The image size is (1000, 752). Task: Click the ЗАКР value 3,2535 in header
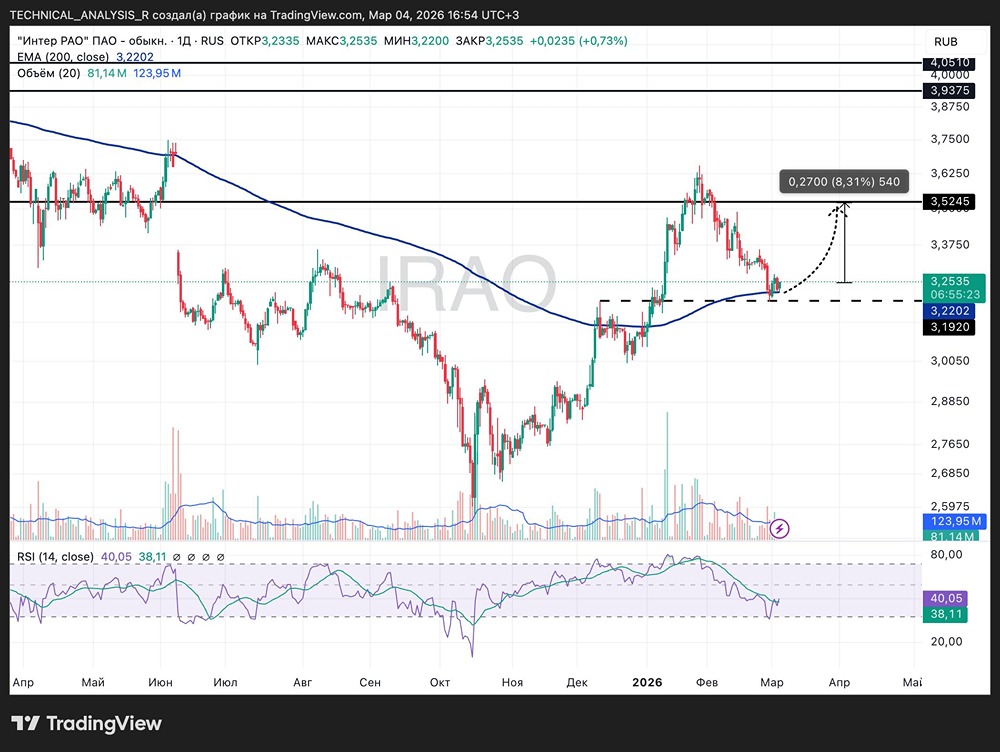tap(504, 41)
